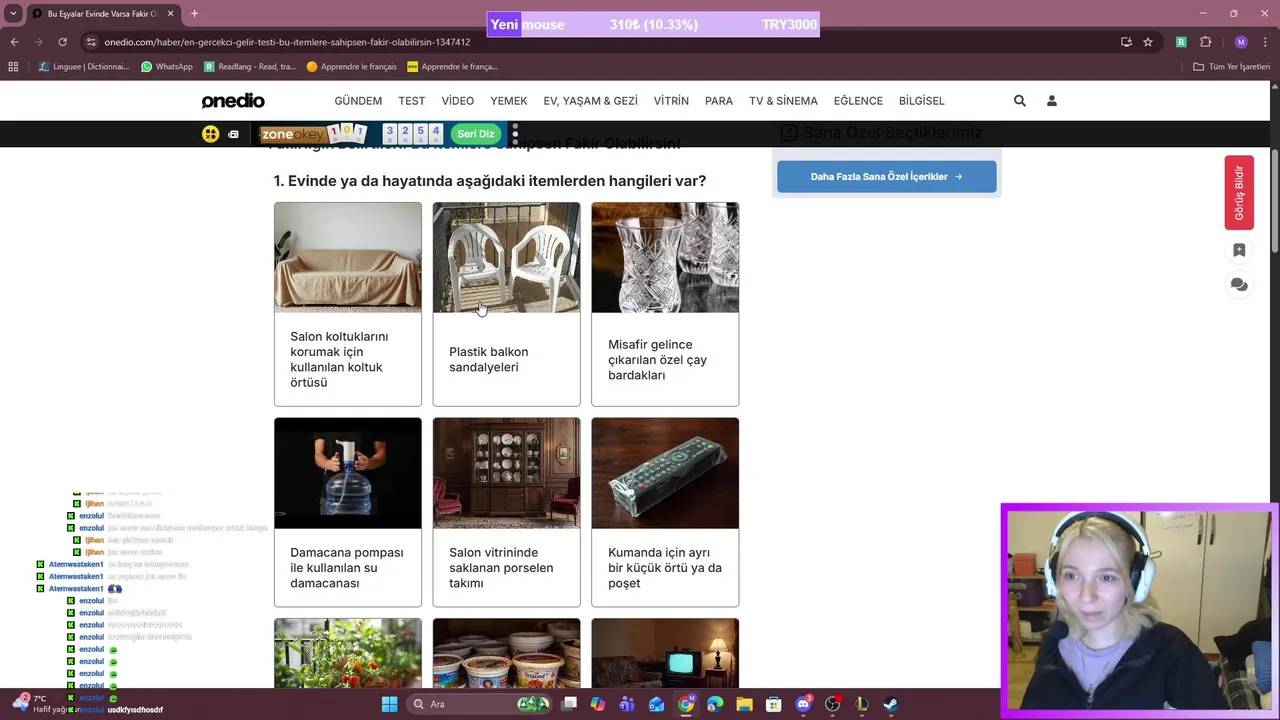Open VİTRİN menu item
Viewport: 1280px width, 720px height.
coord(671,101)
